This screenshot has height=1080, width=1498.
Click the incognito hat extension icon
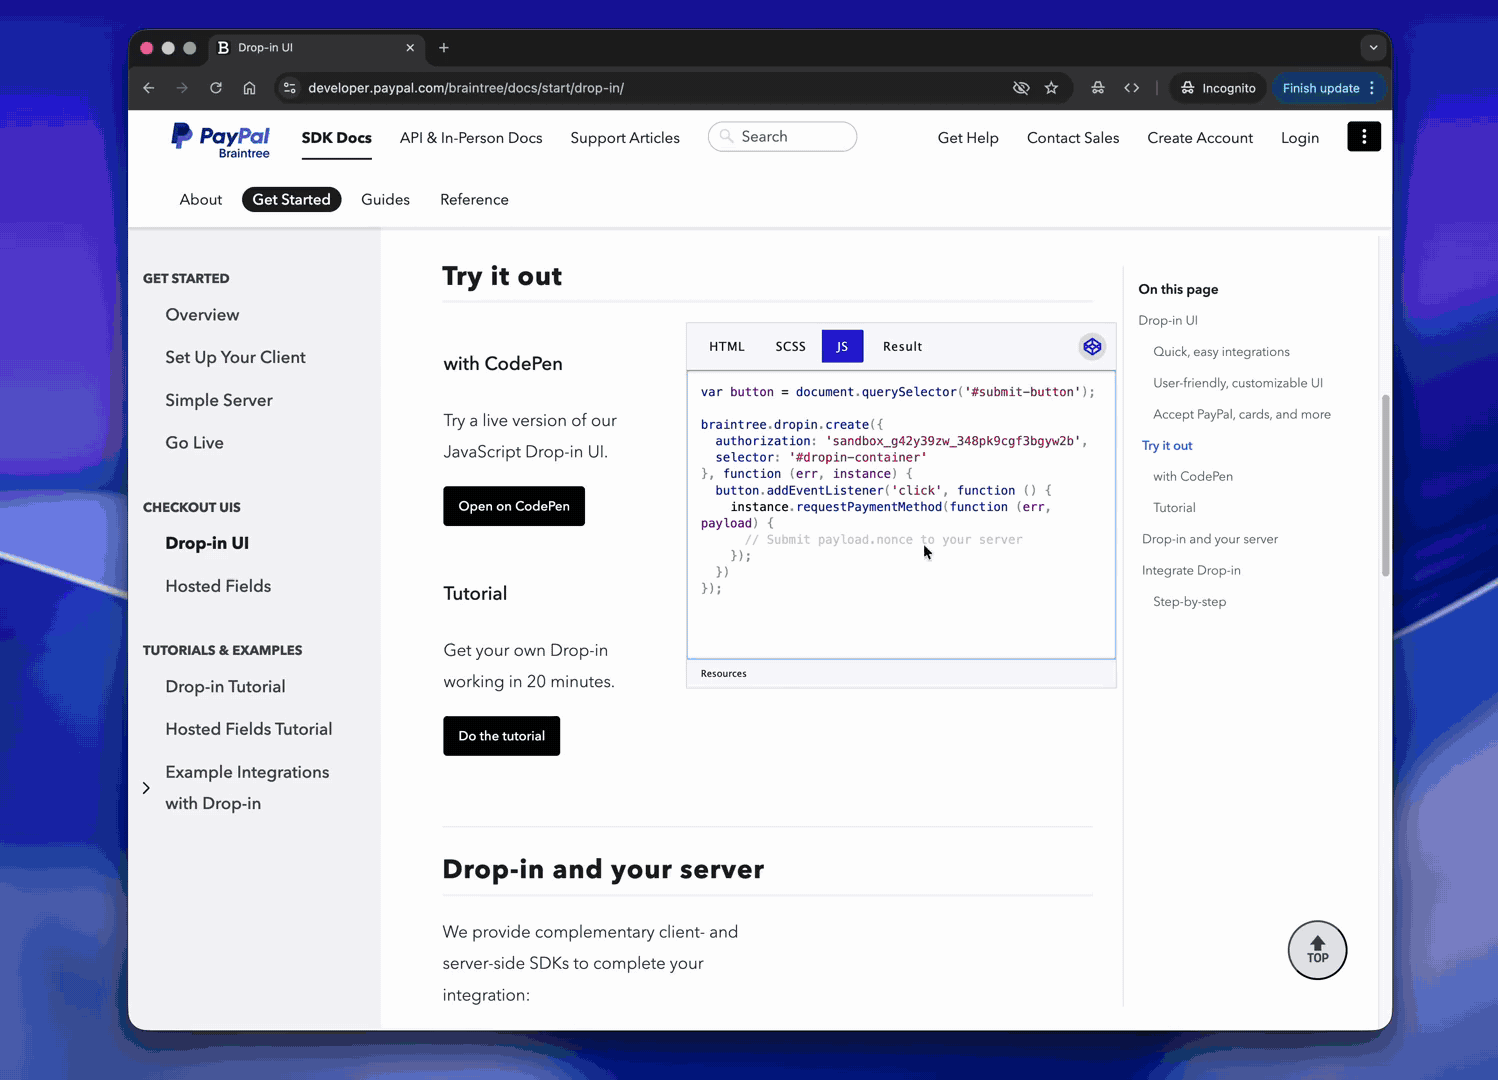[x=1098, y=88]
